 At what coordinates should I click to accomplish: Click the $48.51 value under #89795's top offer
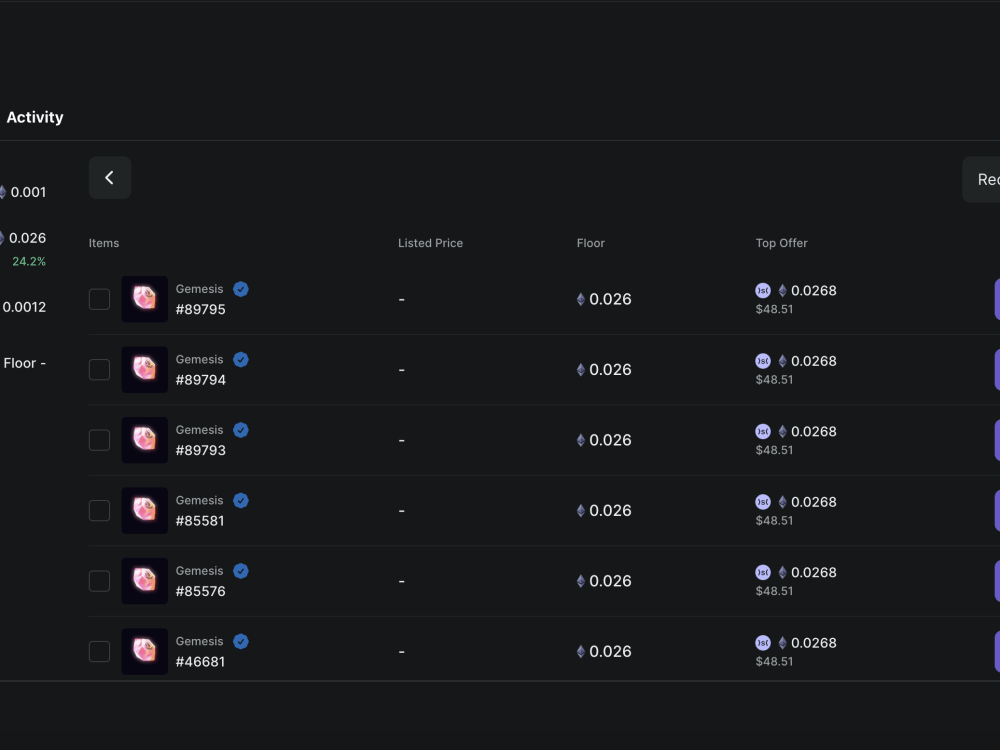[x=773, y=309]
